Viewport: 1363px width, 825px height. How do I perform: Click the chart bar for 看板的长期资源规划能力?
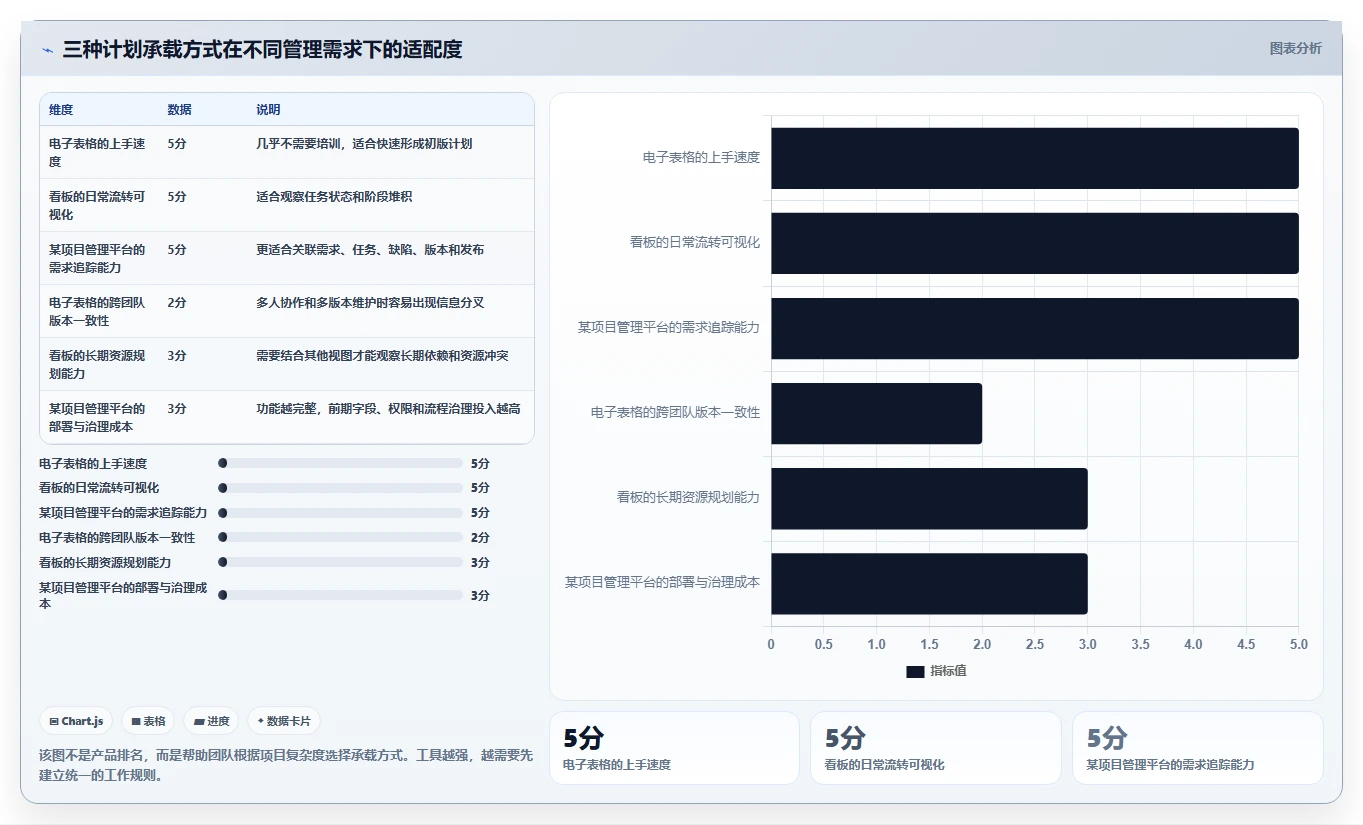point(929,498)
